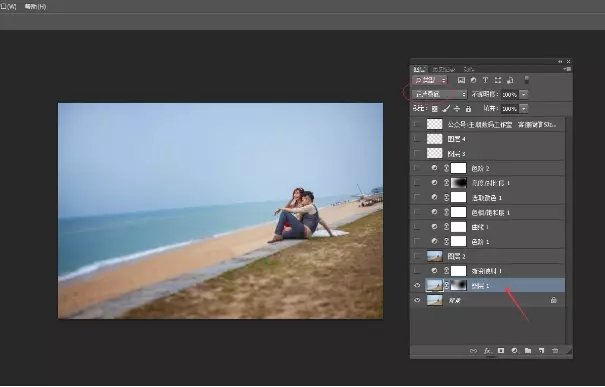Show the 图层 2 layer via its visibility box
Viewport: 605px width, 387px height.
(417, 256)
